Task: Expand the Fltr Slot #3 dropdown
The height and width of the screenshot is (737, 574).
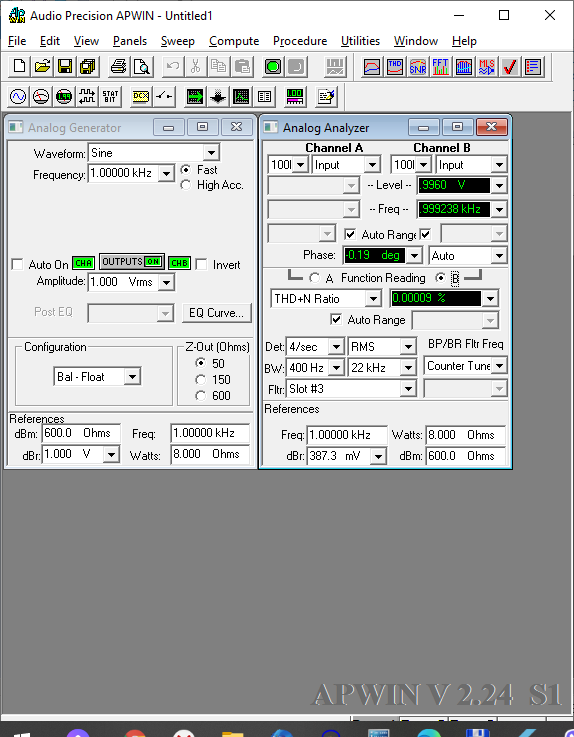Action: coord(408,389)
